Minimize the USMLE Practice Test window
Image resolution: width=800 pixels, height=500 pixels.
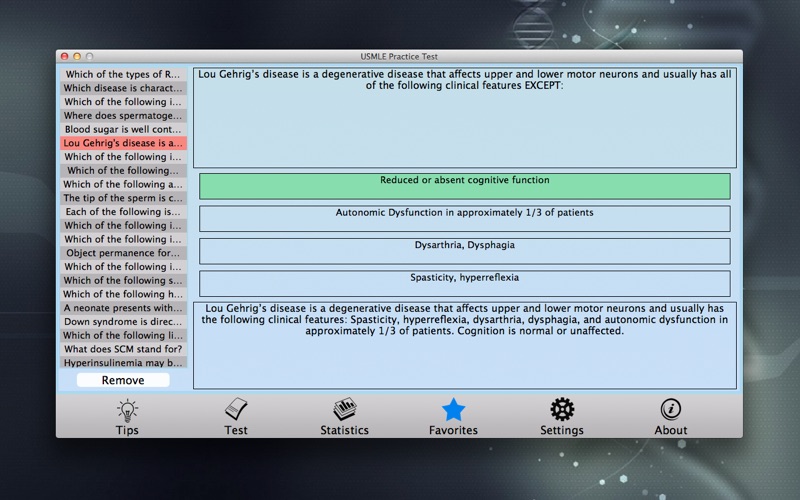click(x=77, y=57)
